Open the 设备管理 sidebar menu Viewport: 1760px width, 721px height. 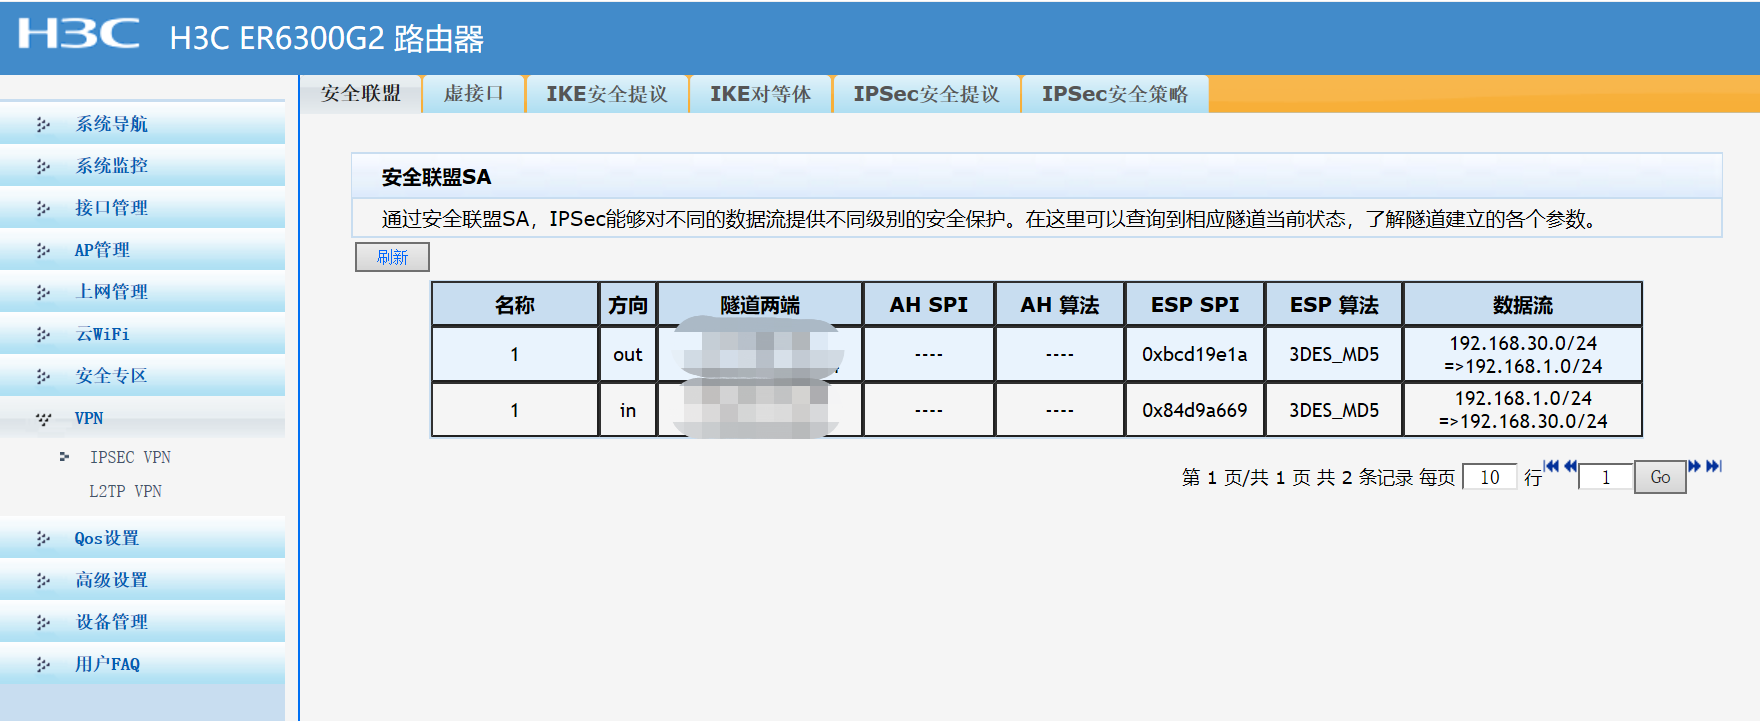142,622
